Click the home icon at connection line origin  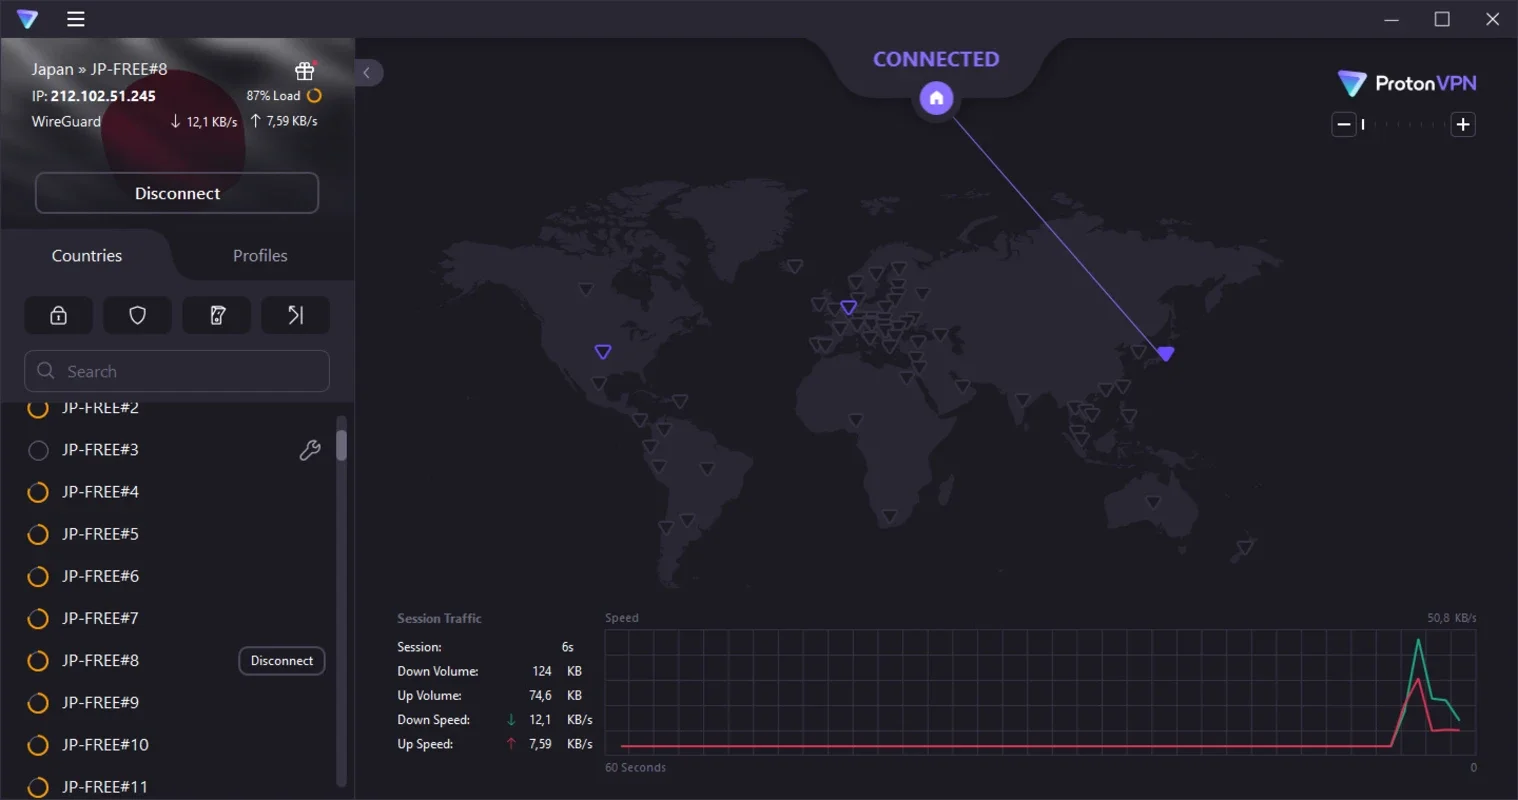[935, 97]
